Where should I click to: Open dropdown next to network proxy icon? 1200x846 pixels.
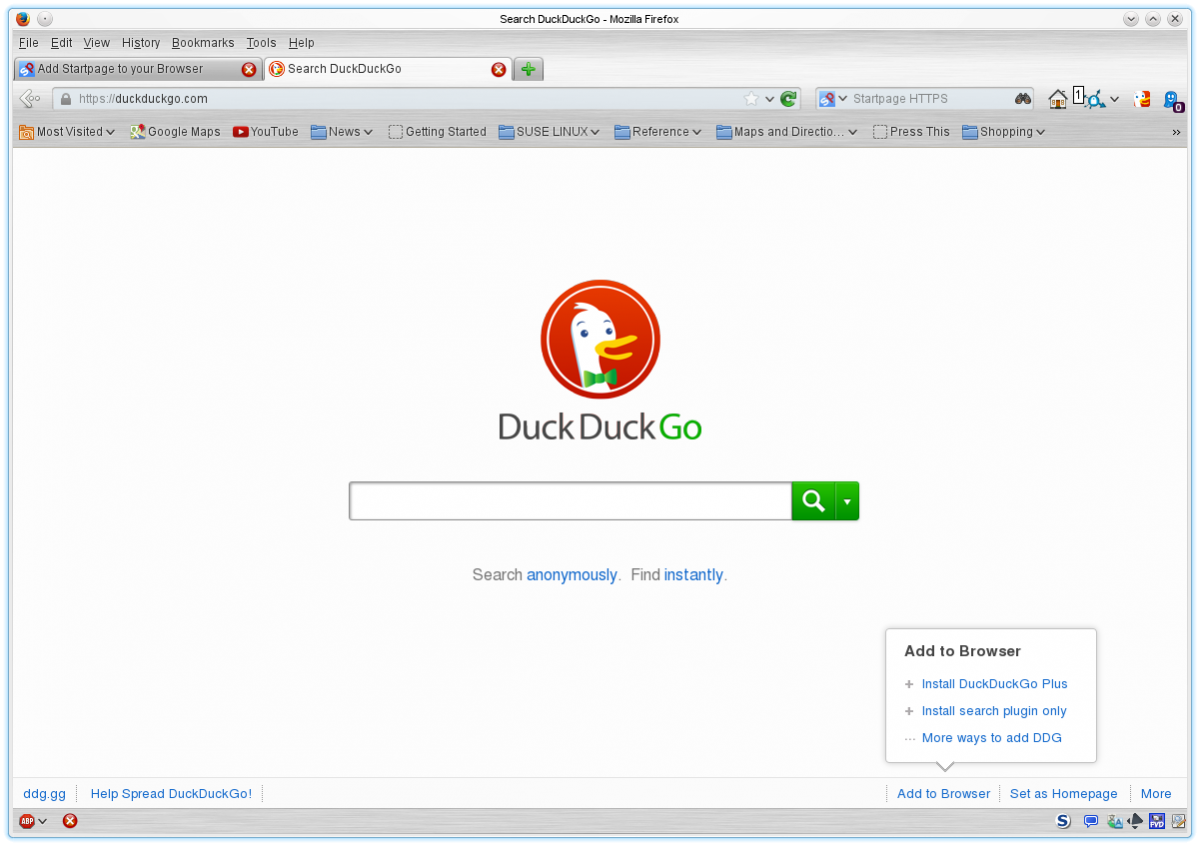(x=1114, y=100)
